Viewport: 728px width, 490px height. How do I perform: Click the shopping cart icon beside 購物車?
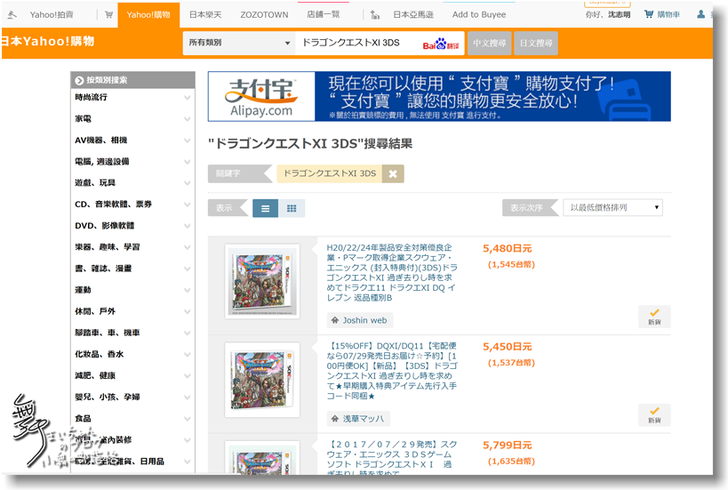[675, 15]
